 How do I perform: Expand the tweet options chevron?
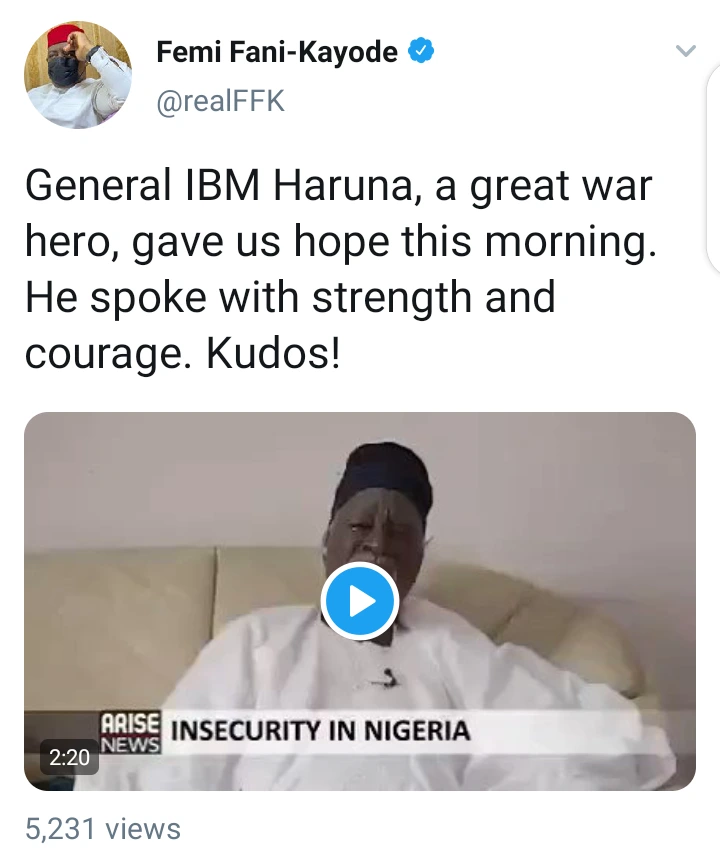(x=685, y=52)
